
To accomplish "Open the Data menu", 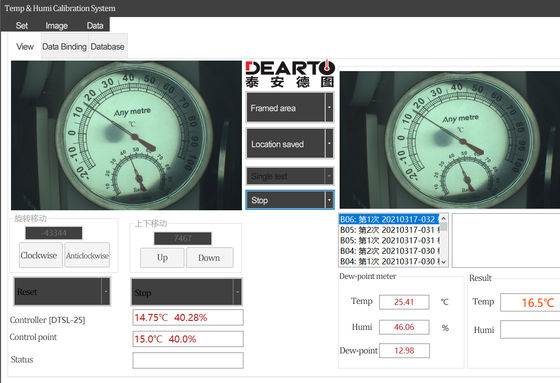I will pyautogui.click(x=95, y=25).
